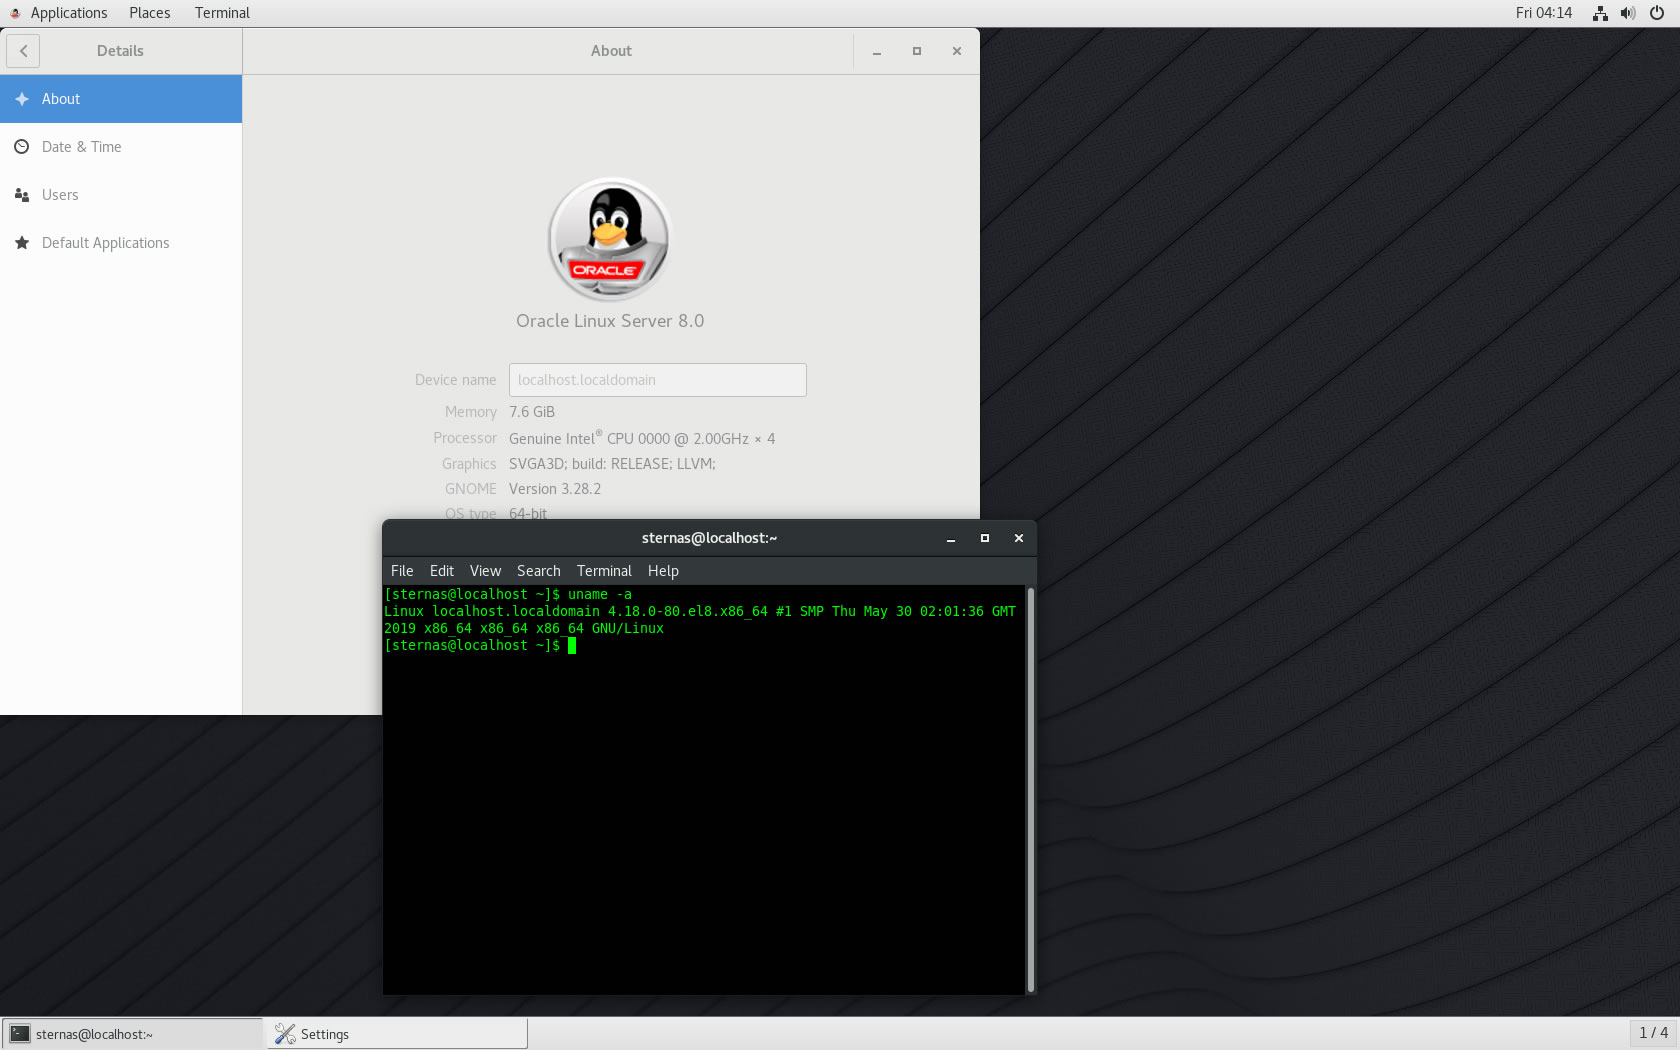Click the Device name text field
1680x1050 pixels.
[657, 380]
